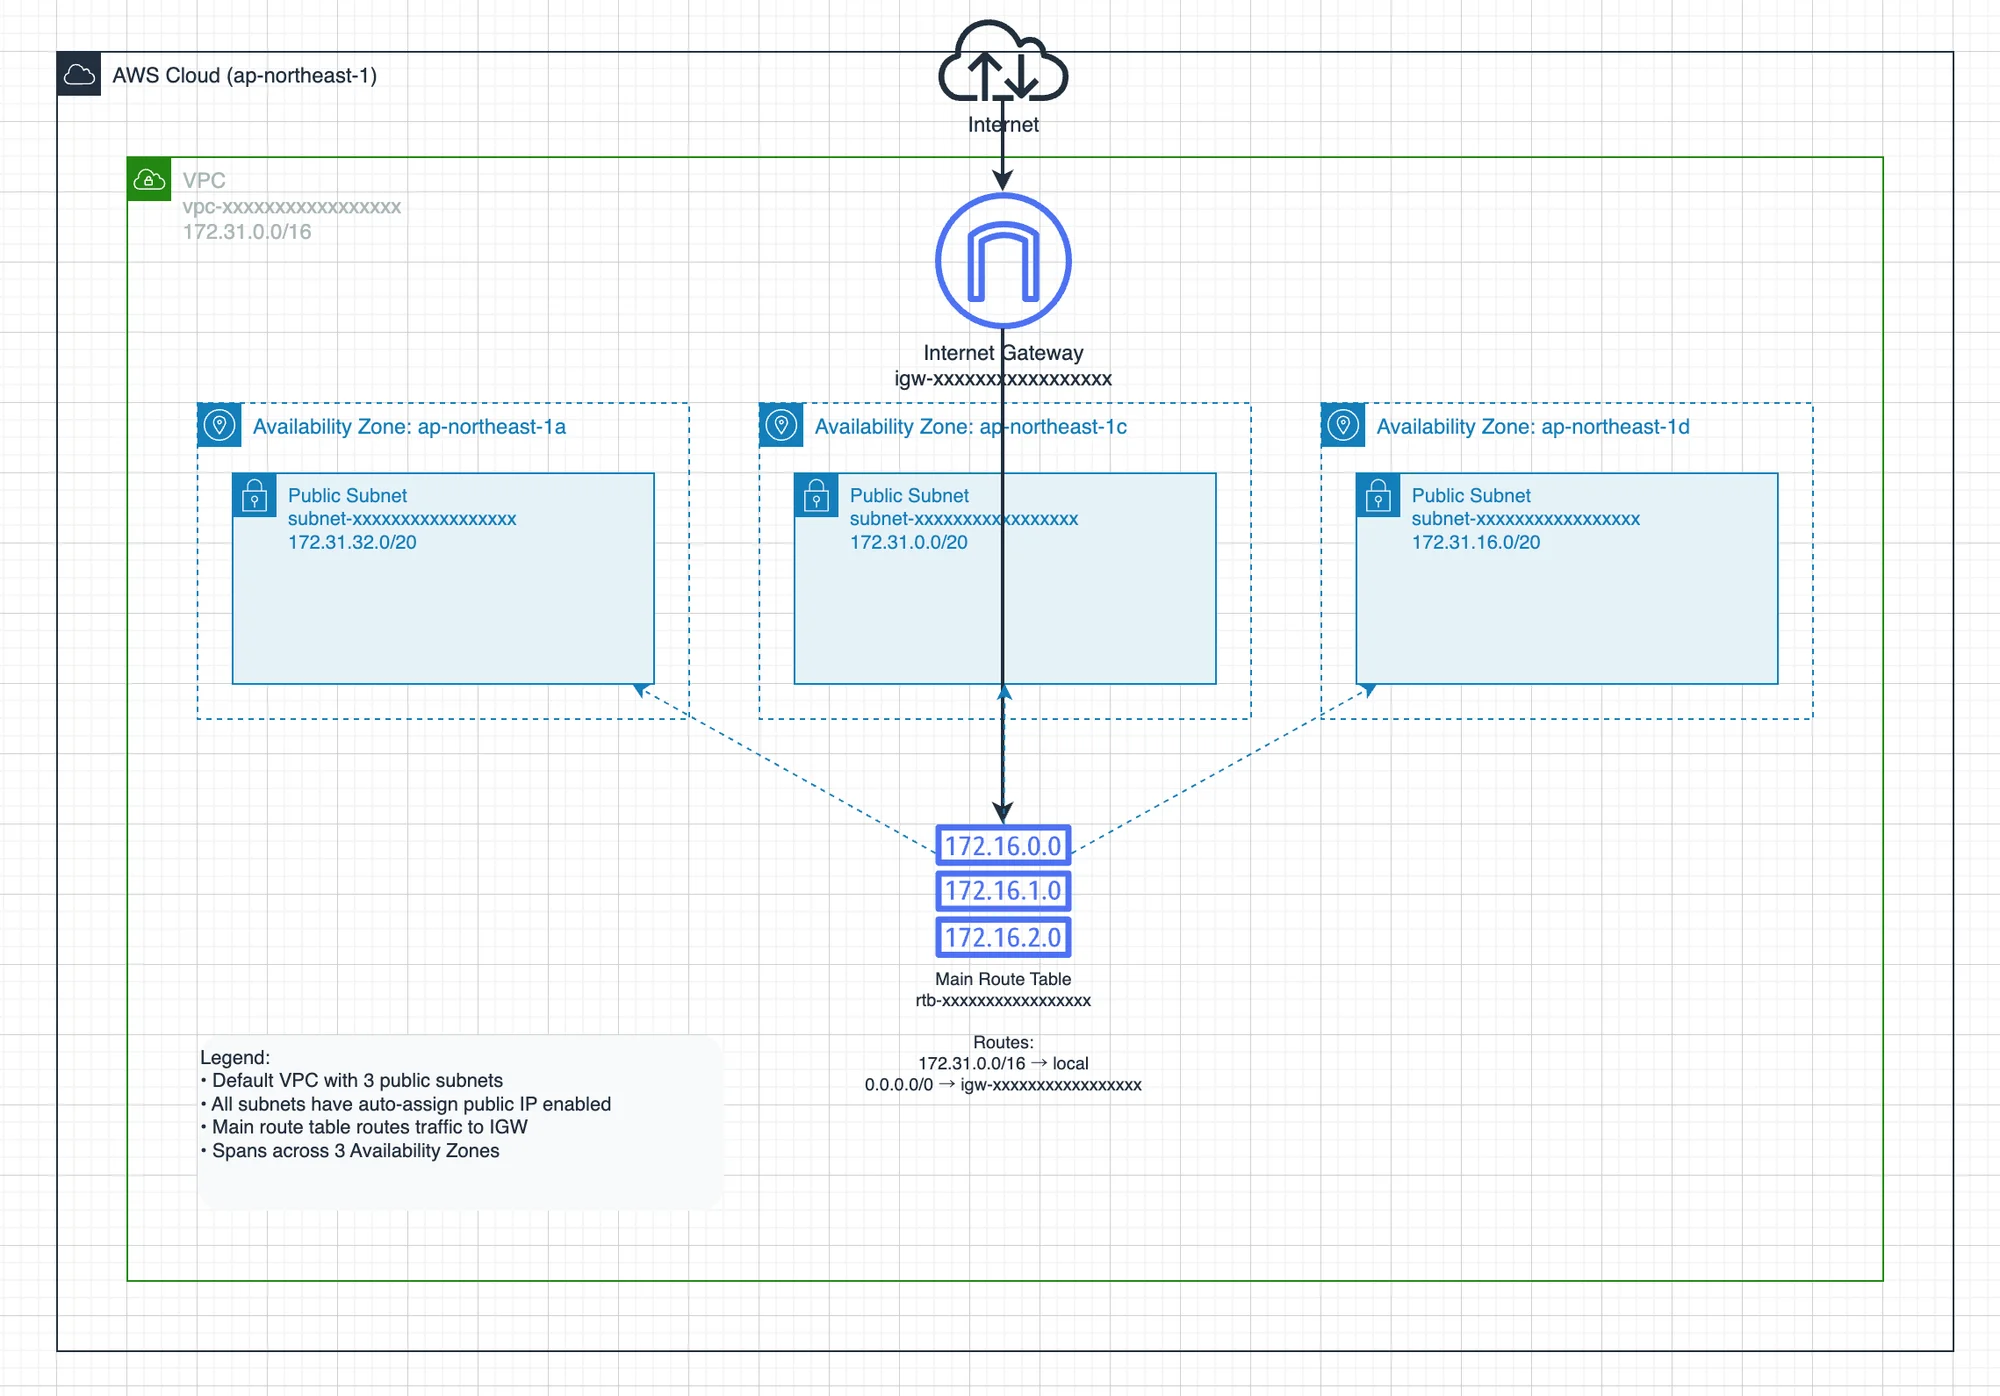Select the Internet Gateway arch icon
This screenshot has height=1396, width=2000.
click(x=1003, y=261)
